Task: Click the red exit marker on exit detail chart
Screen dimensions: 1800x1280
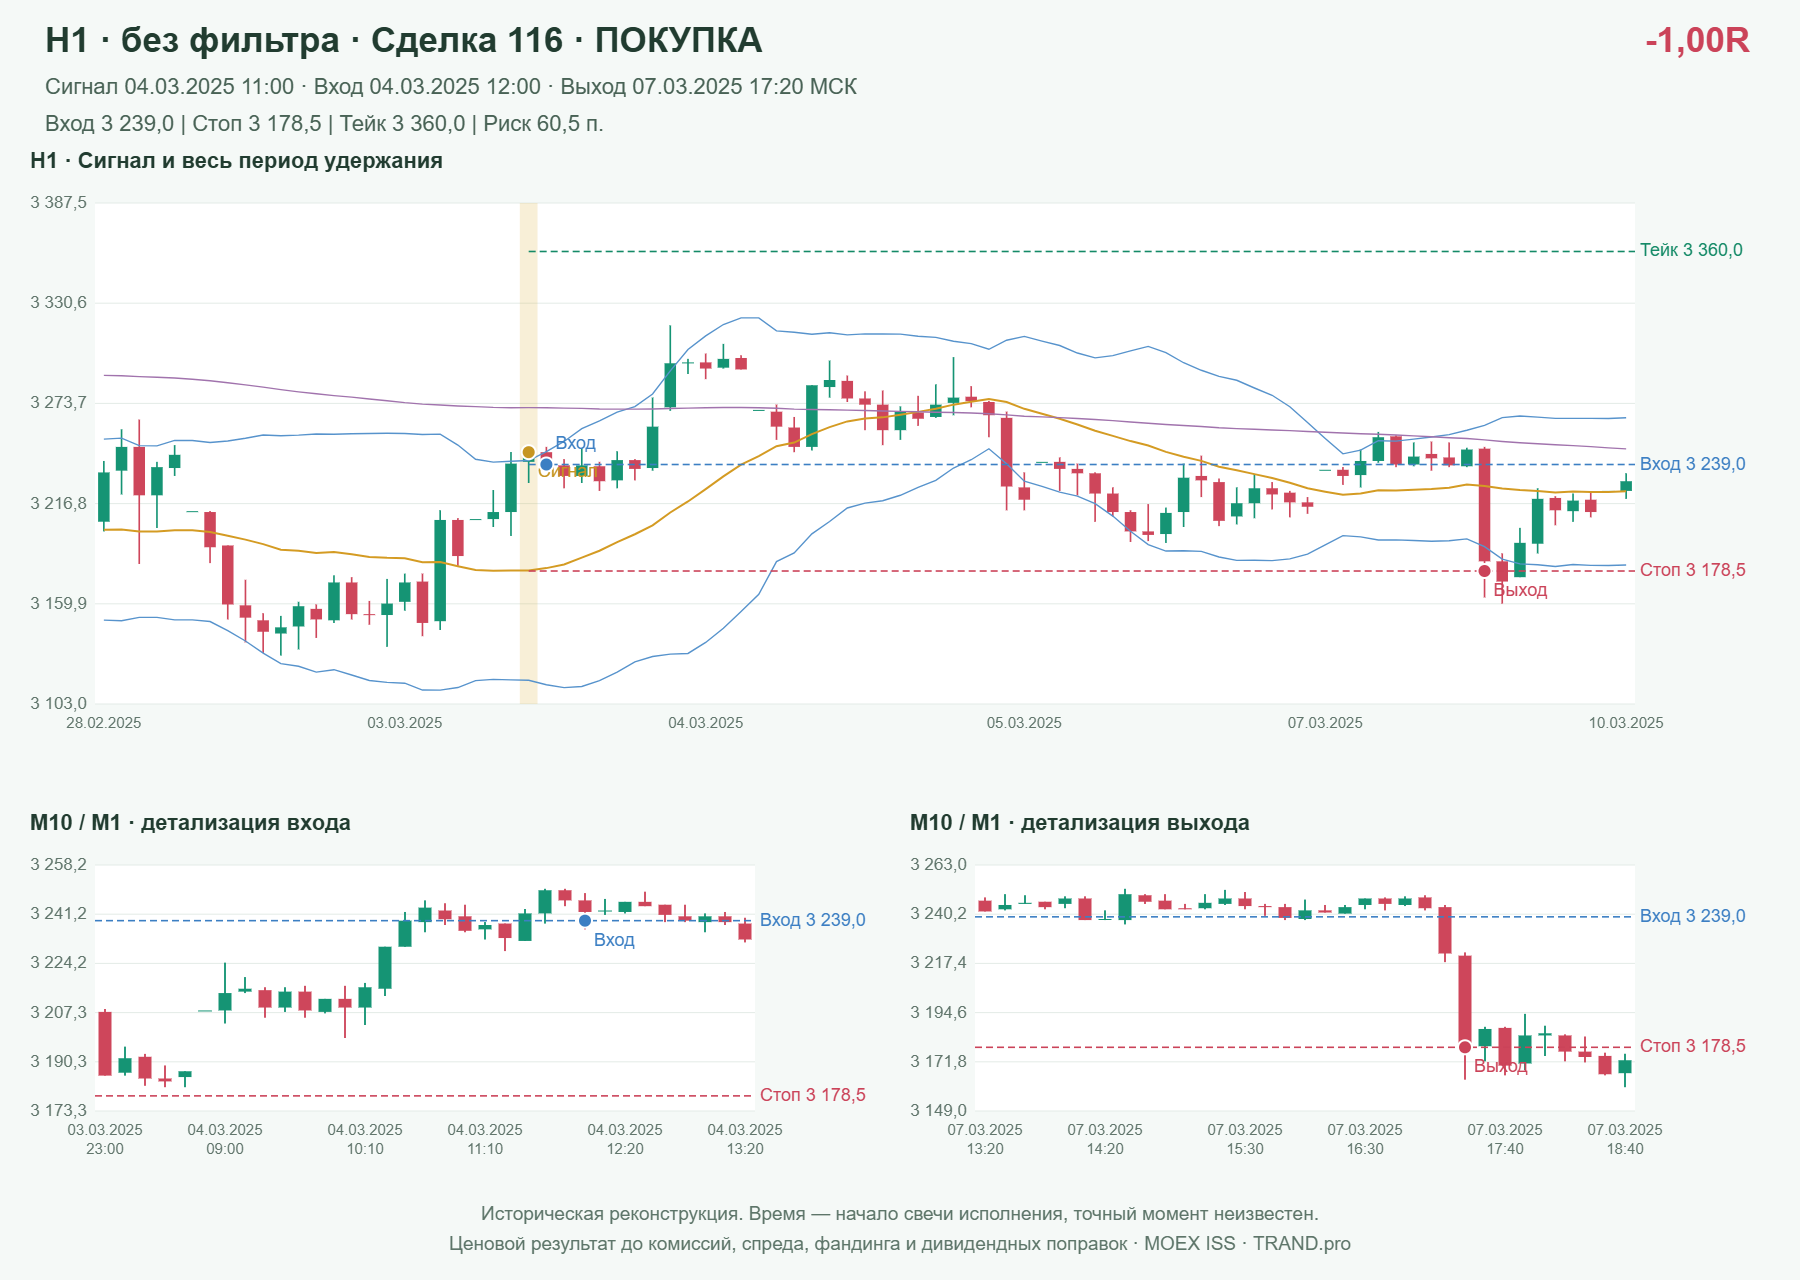Action: point(1465,1047)
